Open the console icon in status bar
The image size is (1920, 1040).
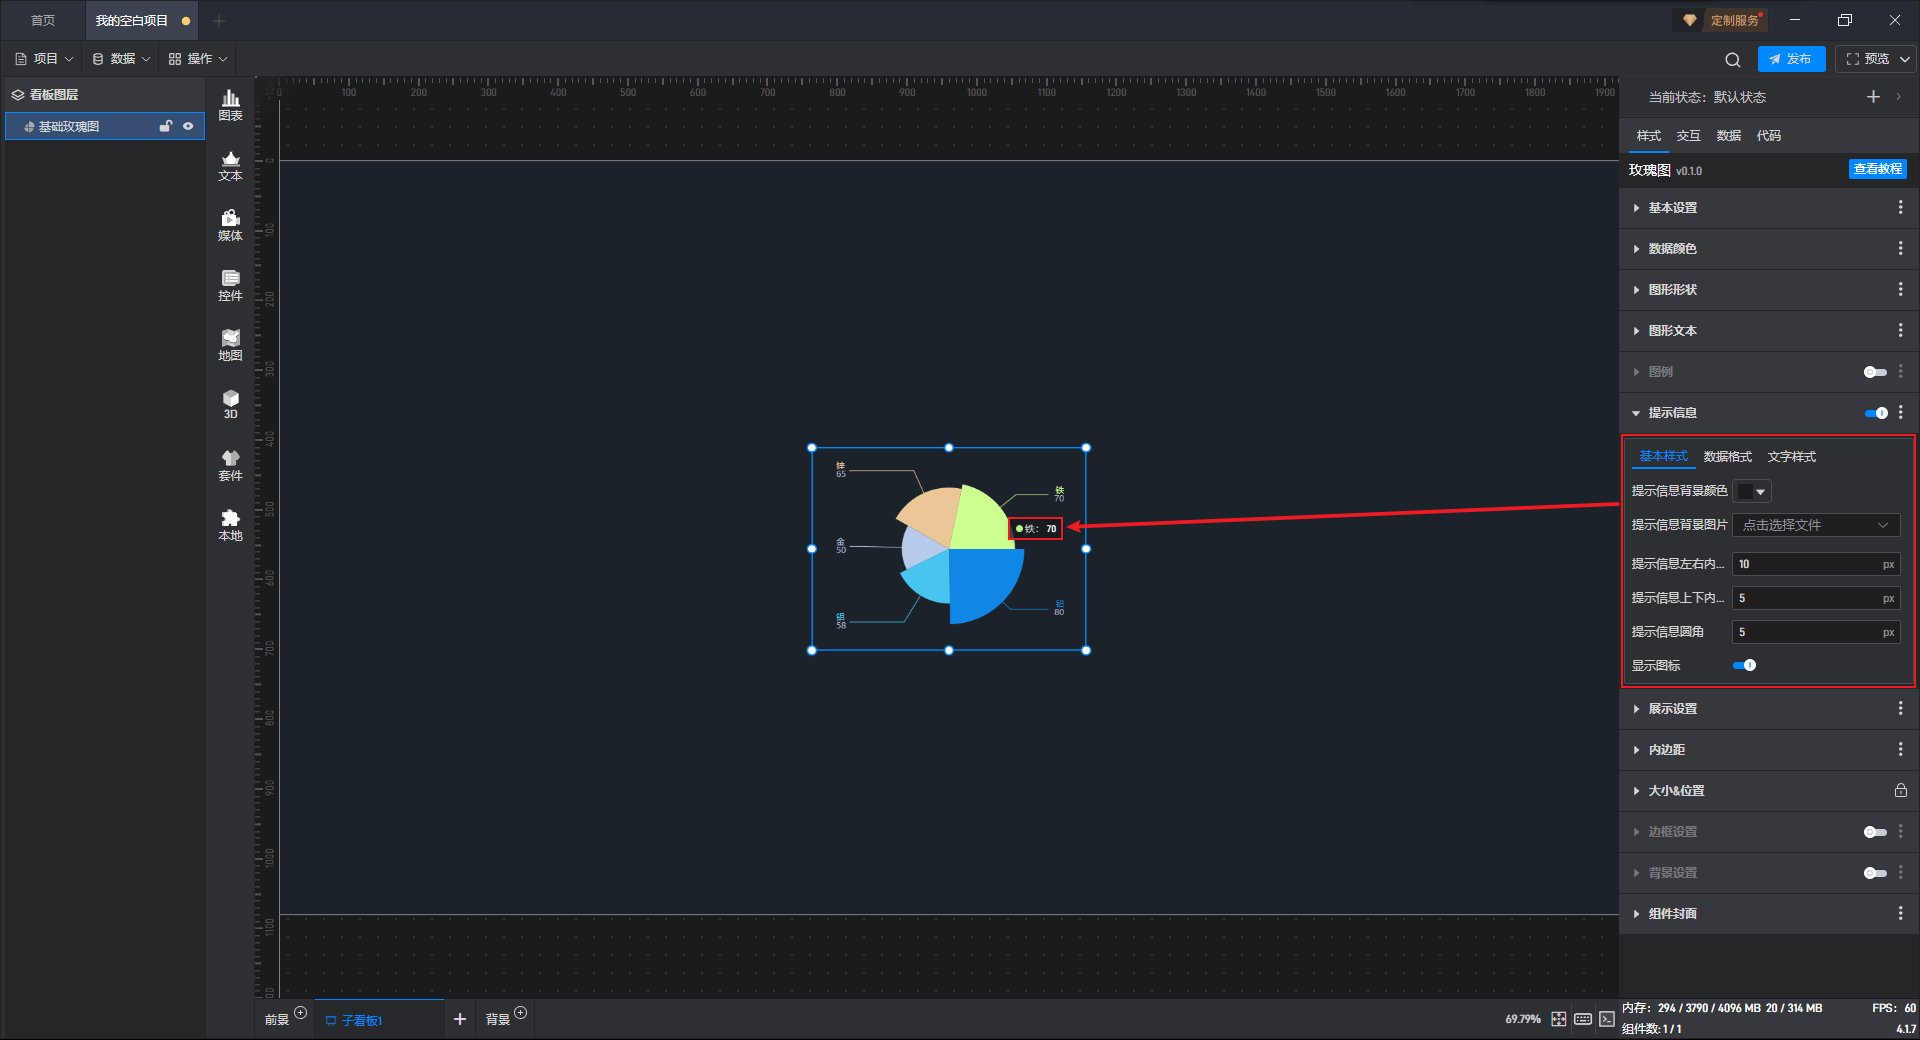pos(1607,1019)
